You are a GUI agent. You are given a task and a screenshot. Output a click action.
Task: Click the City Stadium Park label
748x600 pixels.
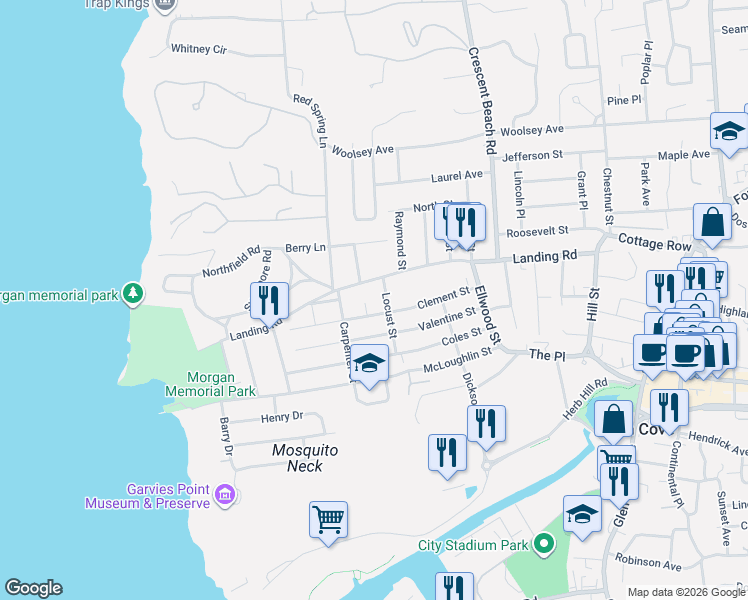point(473,545)
